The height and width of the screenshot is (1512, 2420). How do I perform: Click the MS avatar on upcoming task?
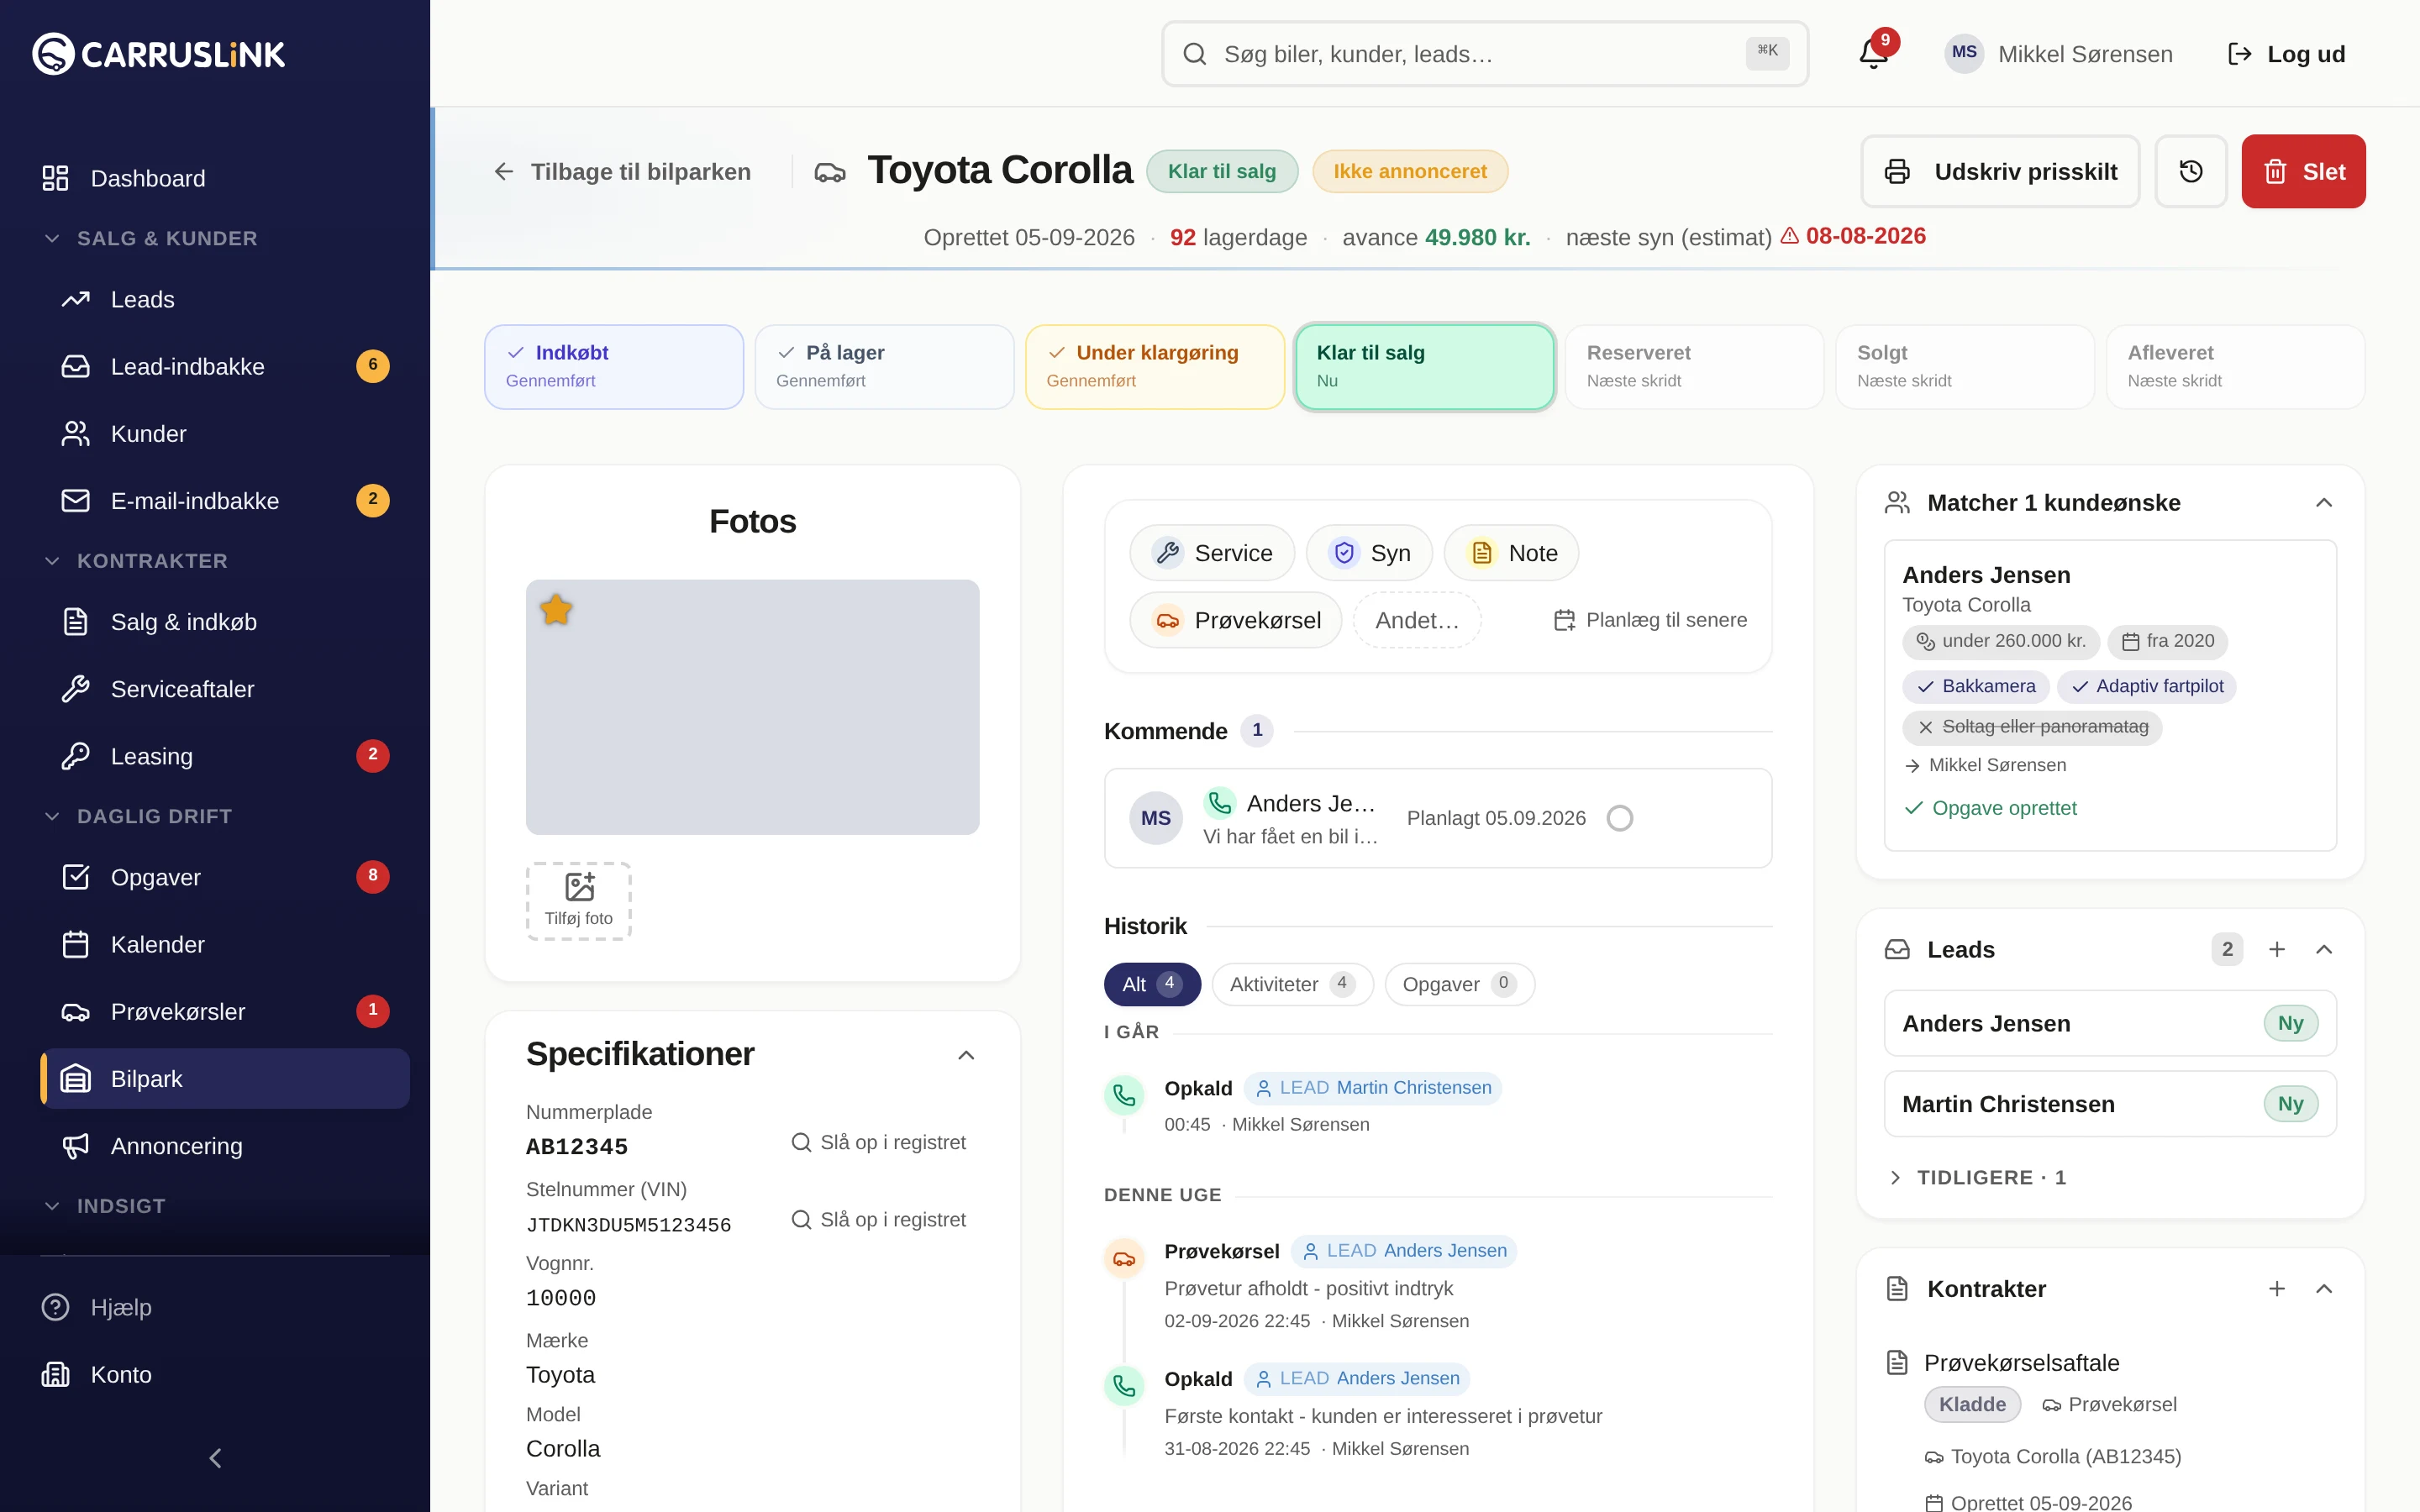(x=1156, y=818)
